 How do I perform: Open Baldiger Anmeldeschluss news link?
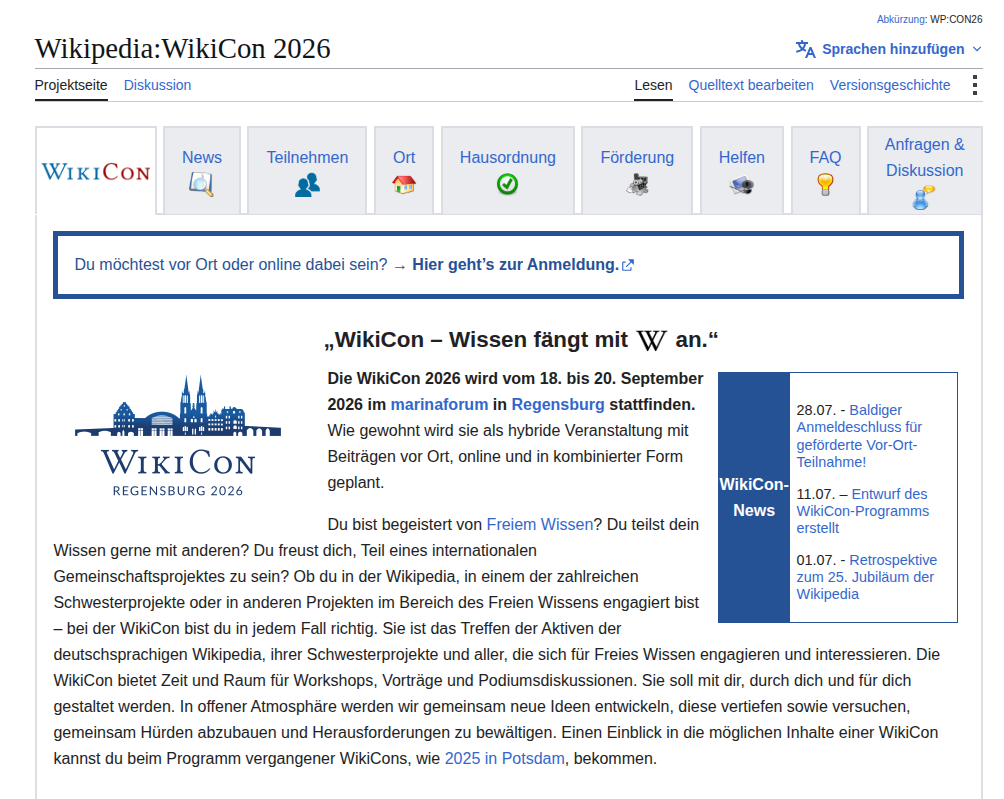(x=859, y=436)
